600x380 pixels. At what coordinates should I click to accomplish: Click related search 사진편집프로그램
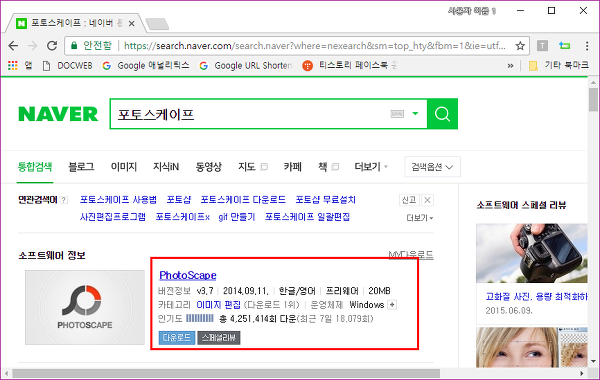coord(112,217)
